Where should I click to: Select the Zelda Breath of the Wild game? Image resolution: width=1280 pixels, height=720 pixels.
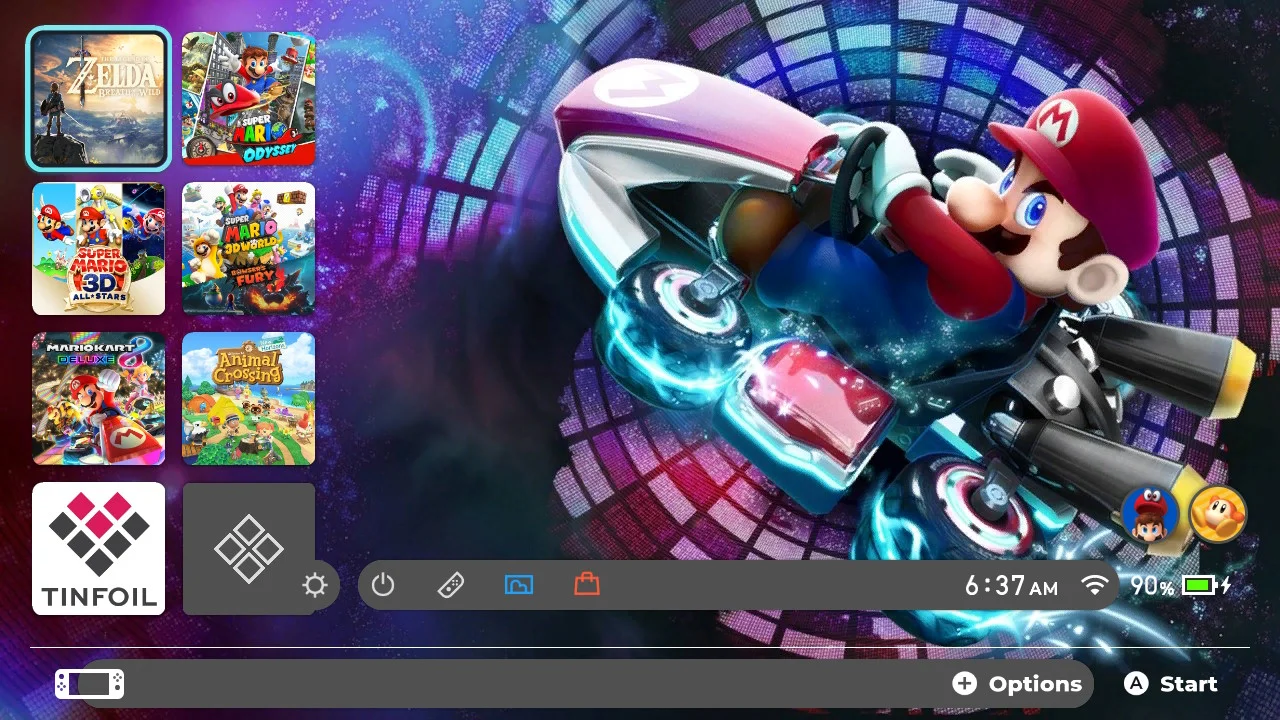click(x=98, y=98)
